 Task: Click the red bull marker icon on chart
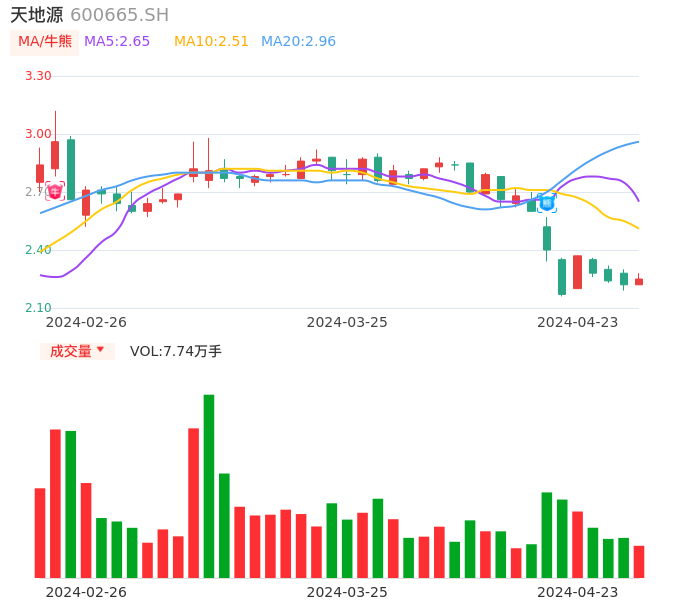coord(55,190)
